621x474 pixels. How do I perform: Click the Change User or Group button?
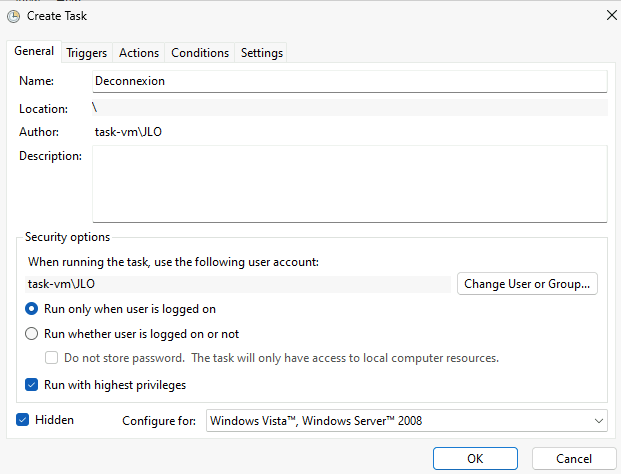tap(527, 284)
